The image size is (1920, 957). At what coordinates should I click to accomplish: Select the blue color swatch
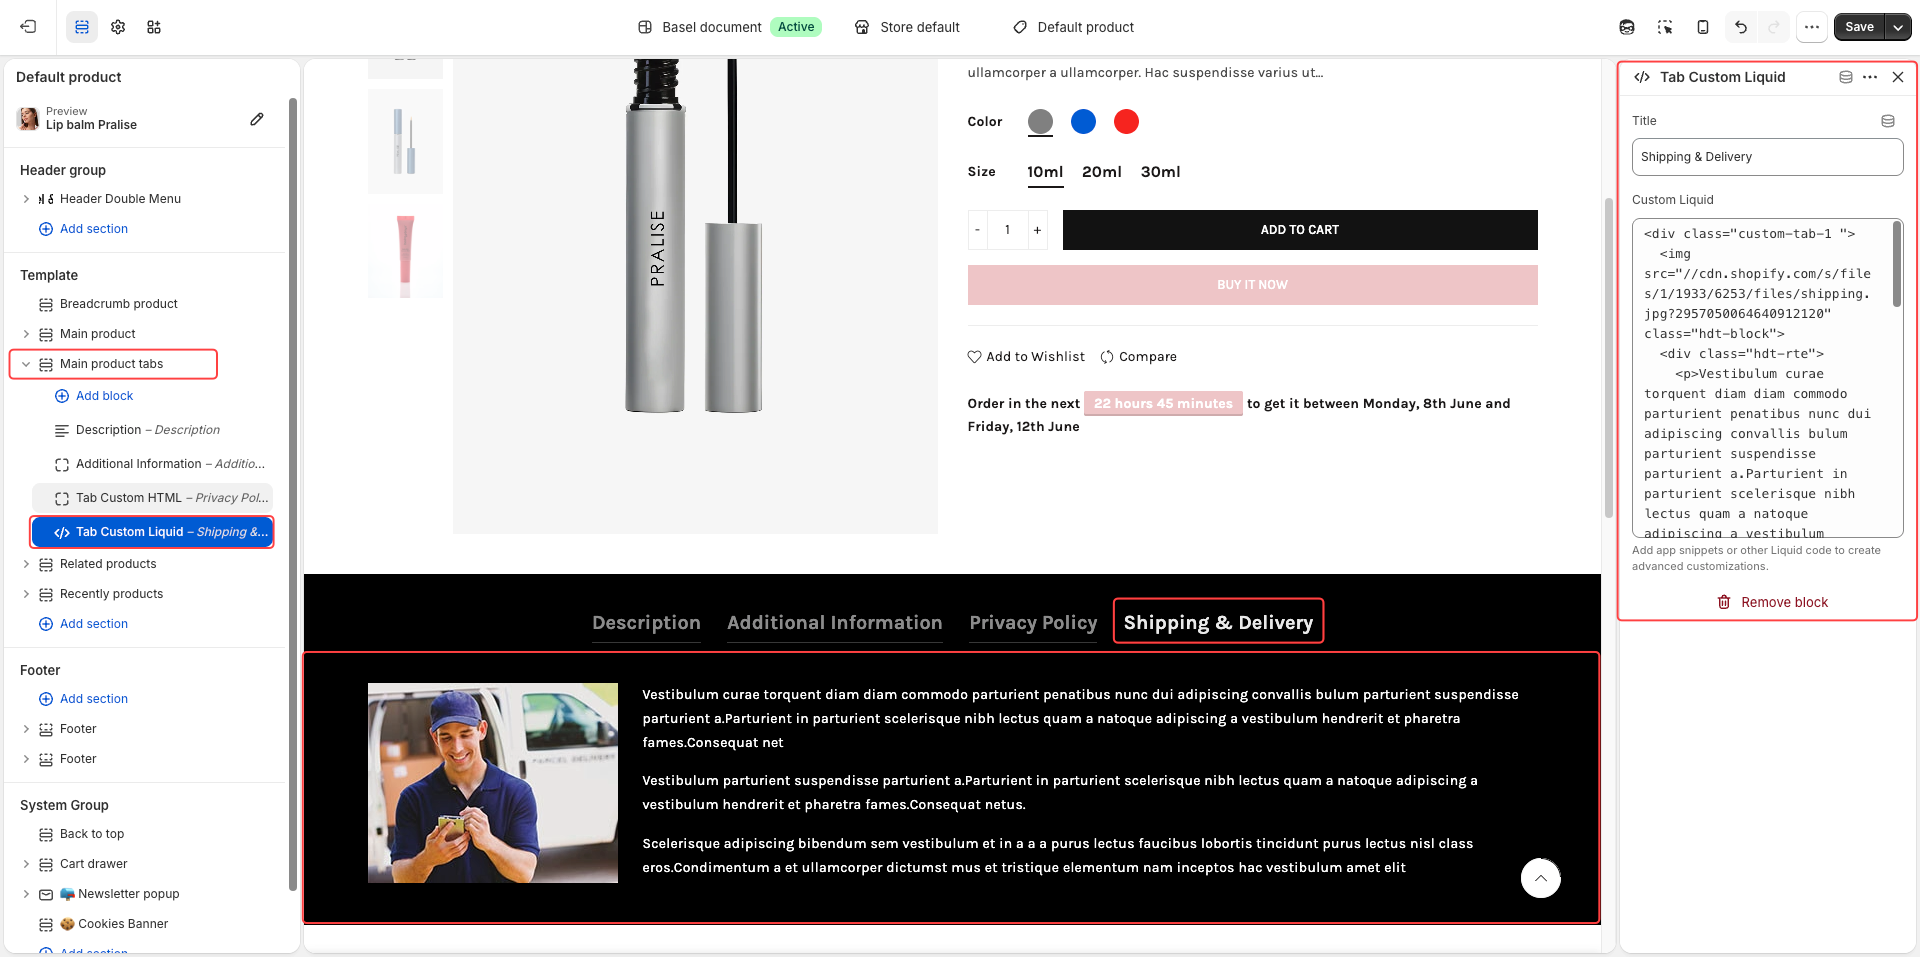point(1083,122)
